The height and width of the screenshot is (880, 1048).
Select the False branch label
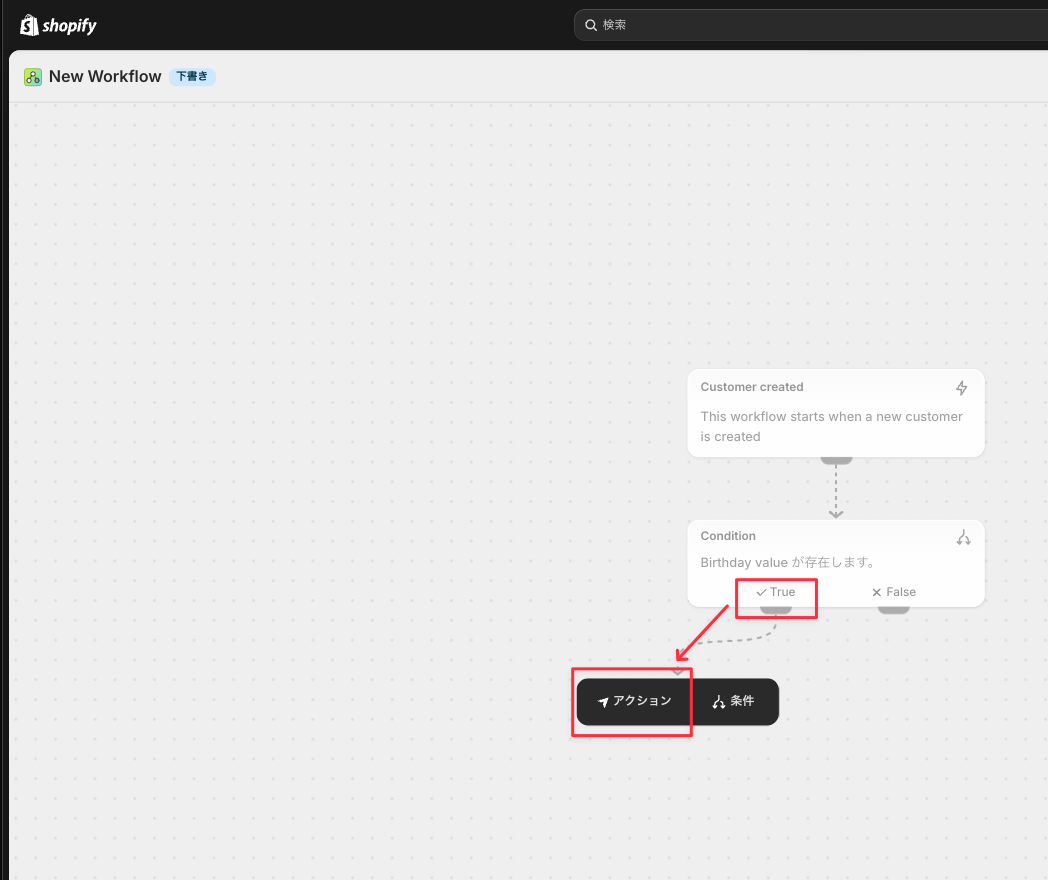[894, 592]
